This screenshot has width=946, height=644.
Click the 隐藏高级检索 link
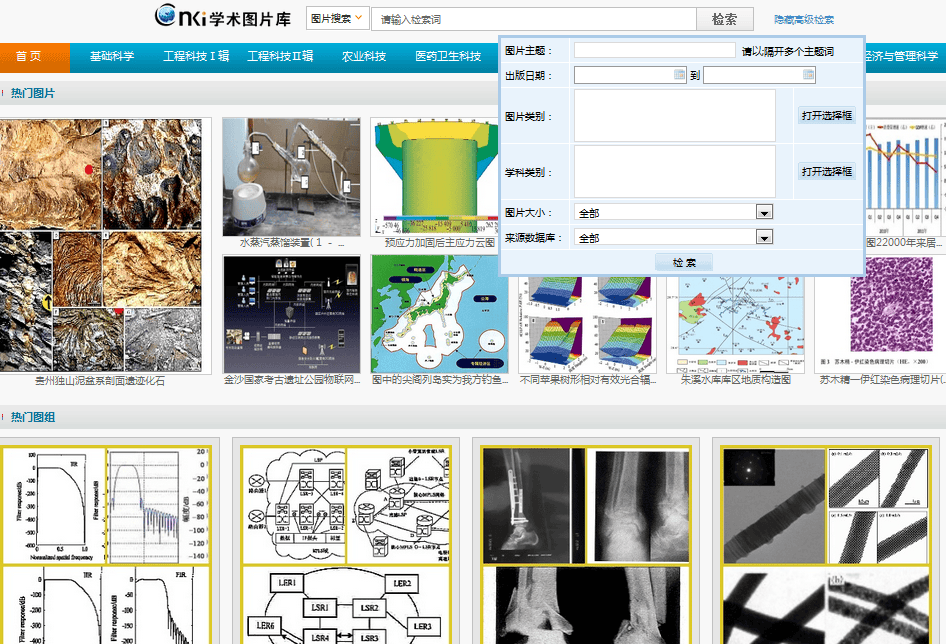[803, 20]
